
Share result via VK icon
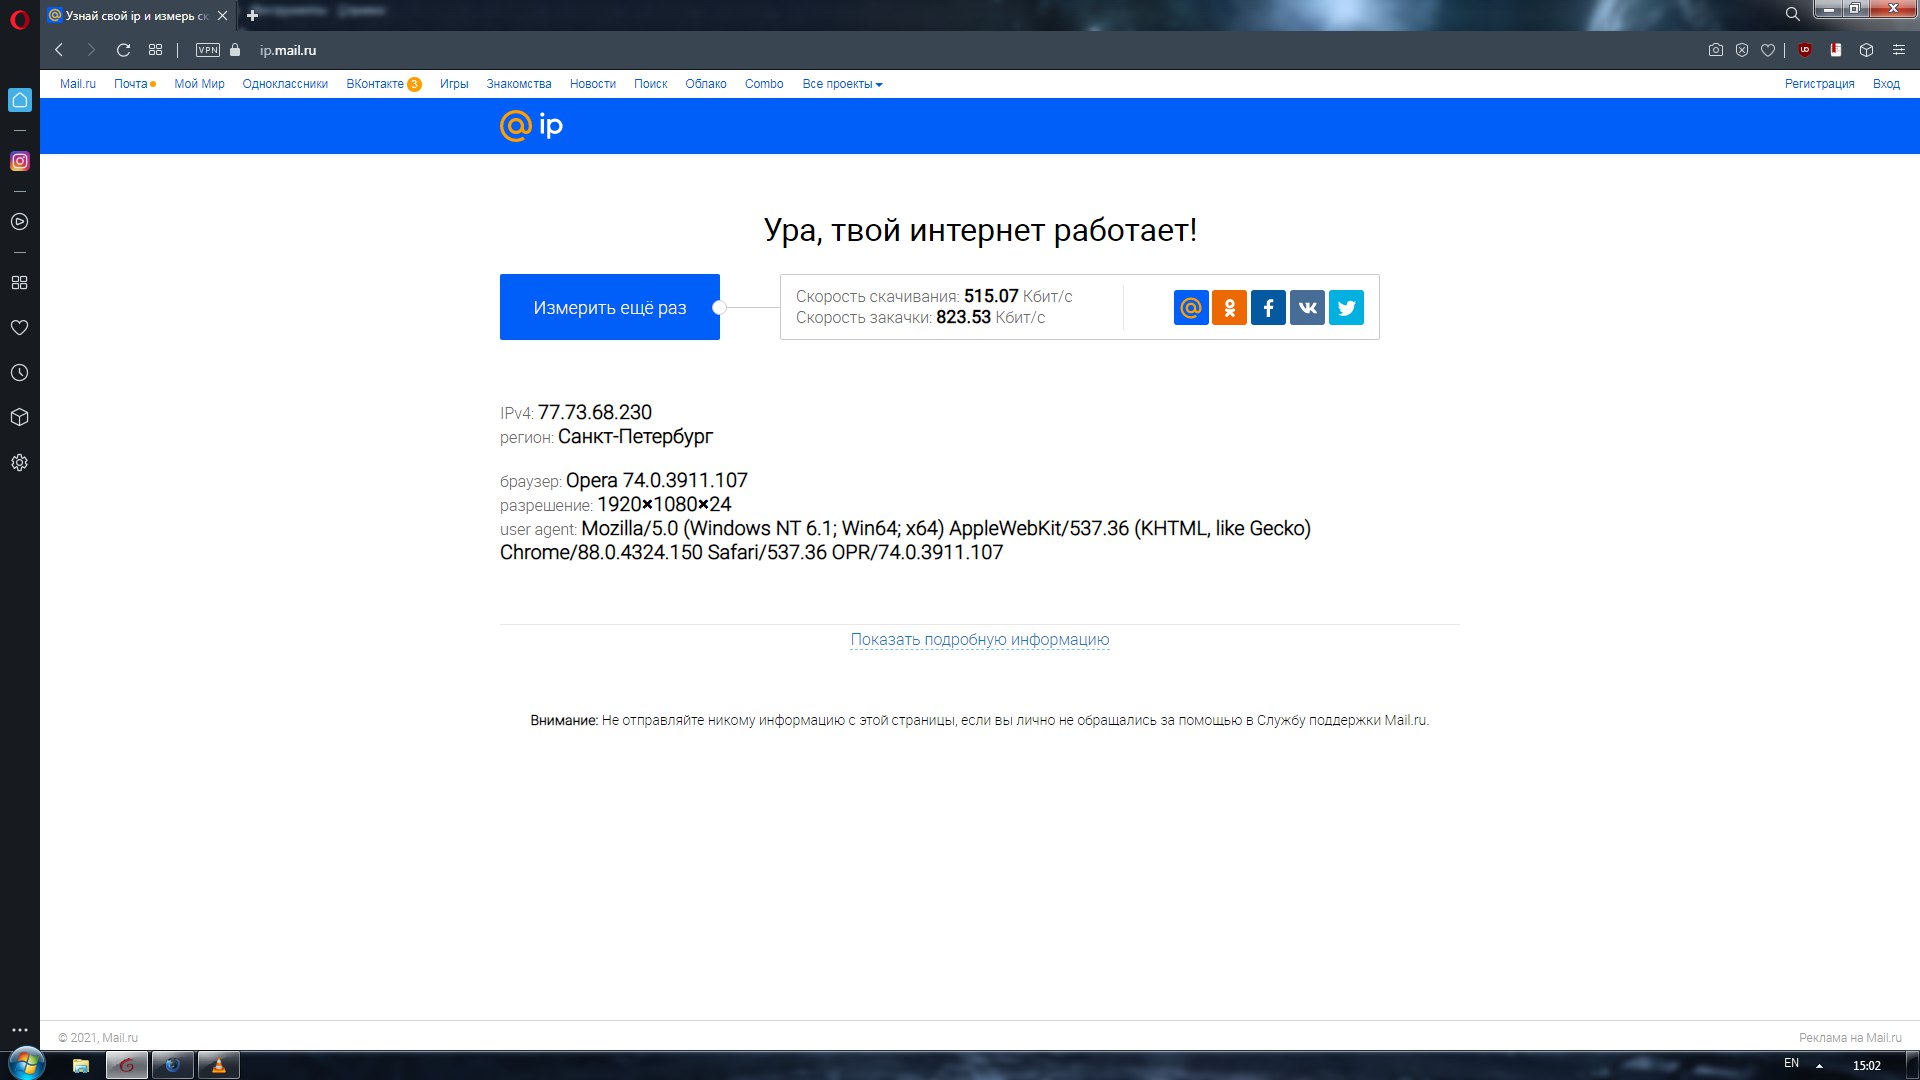1307,308
